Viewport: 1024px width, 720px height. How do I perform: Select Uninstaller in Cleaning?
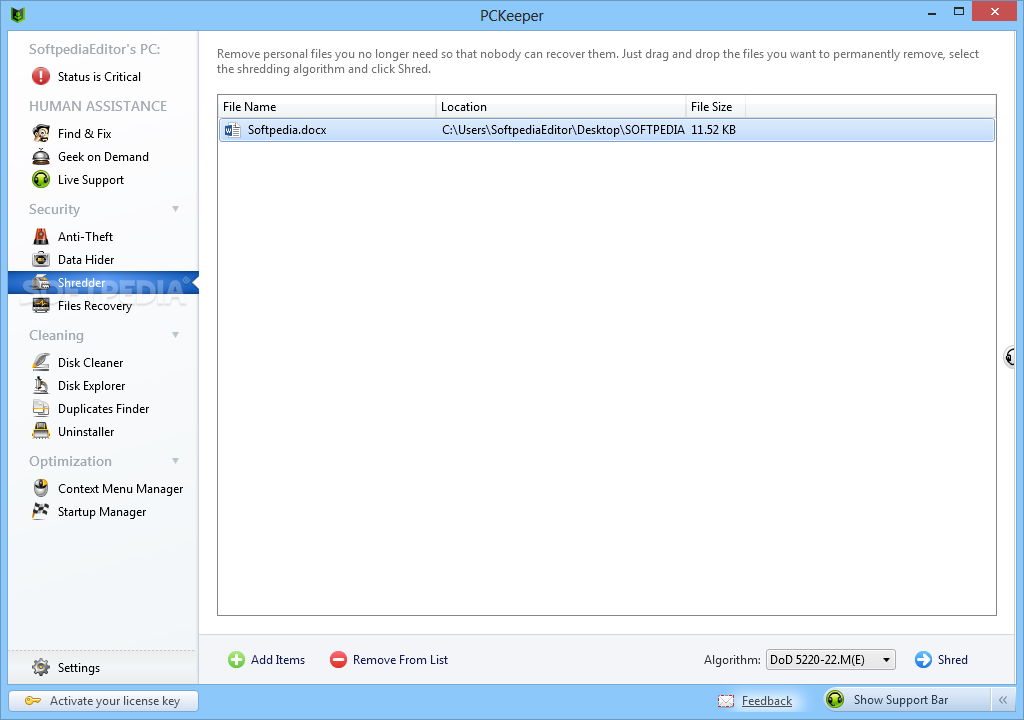coord(86,431)
